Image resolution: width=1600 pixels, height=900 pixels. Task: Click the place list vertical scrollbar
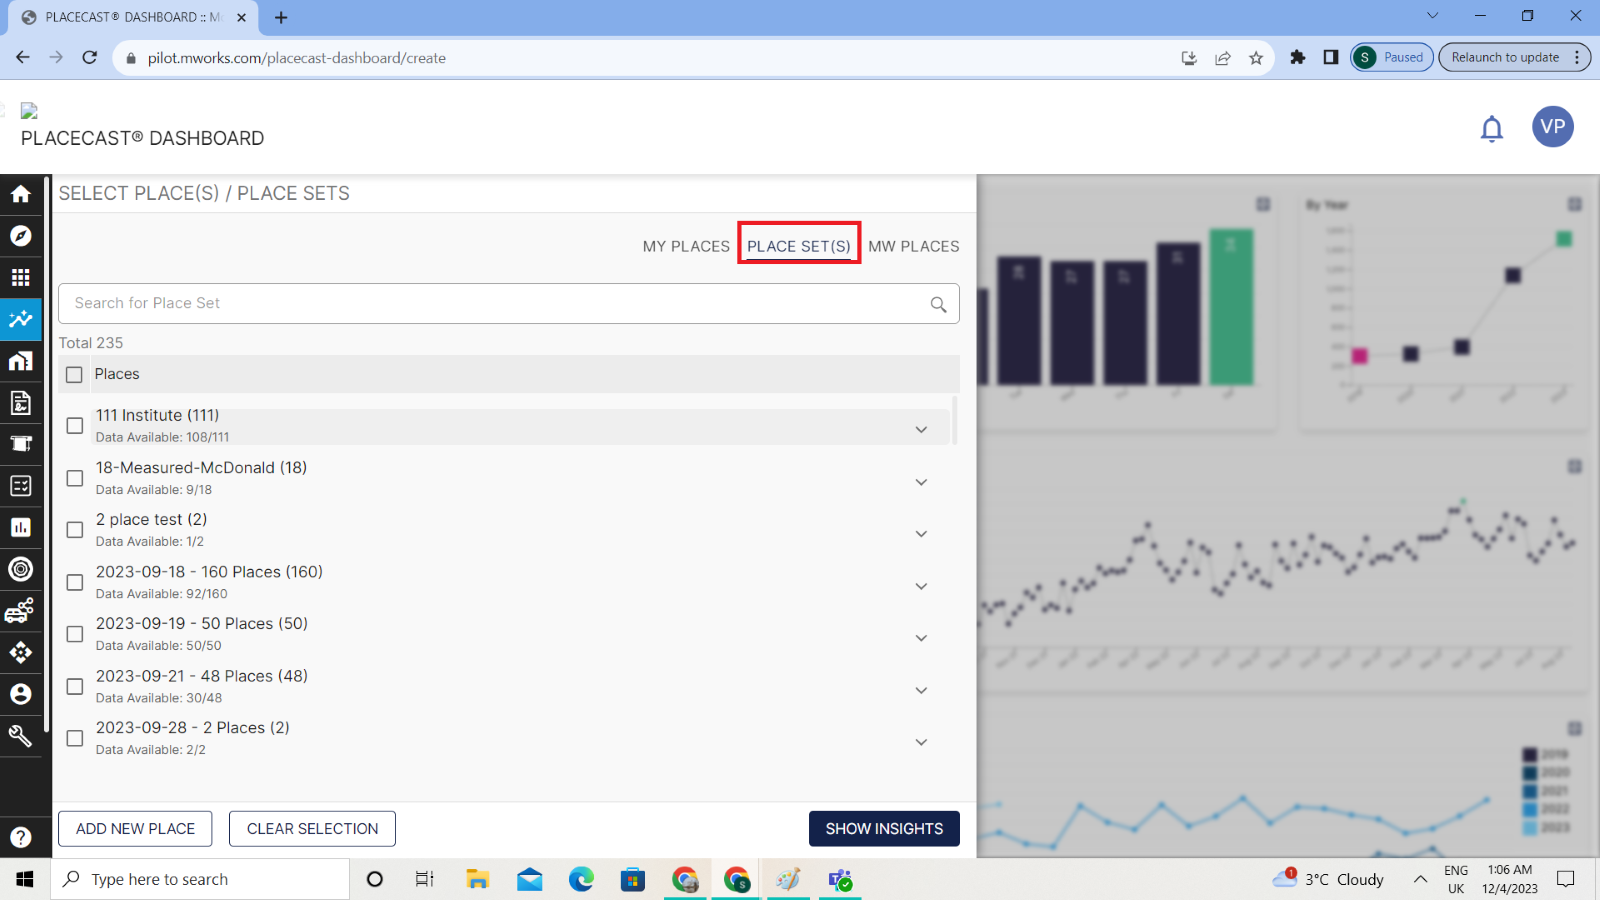[x=954, y=420]
